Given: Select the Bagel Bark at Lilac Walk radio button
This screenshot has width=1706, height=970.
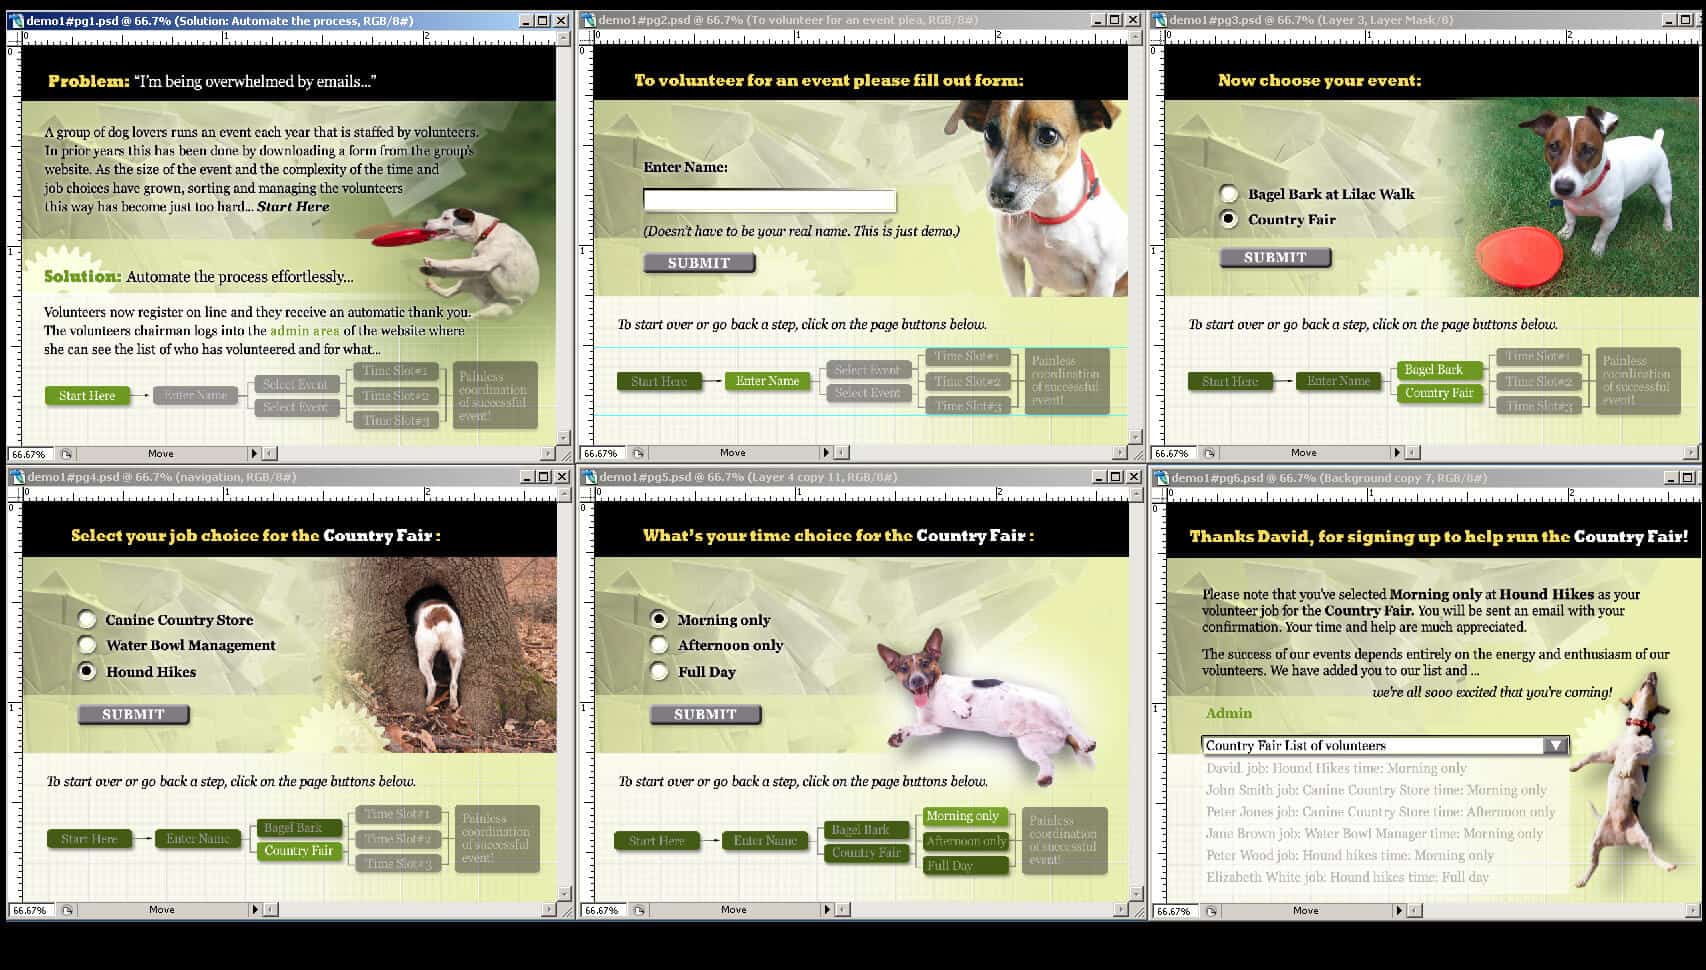Looking at the screenshot, I should pyautogui.click(x=1229, y=194).
